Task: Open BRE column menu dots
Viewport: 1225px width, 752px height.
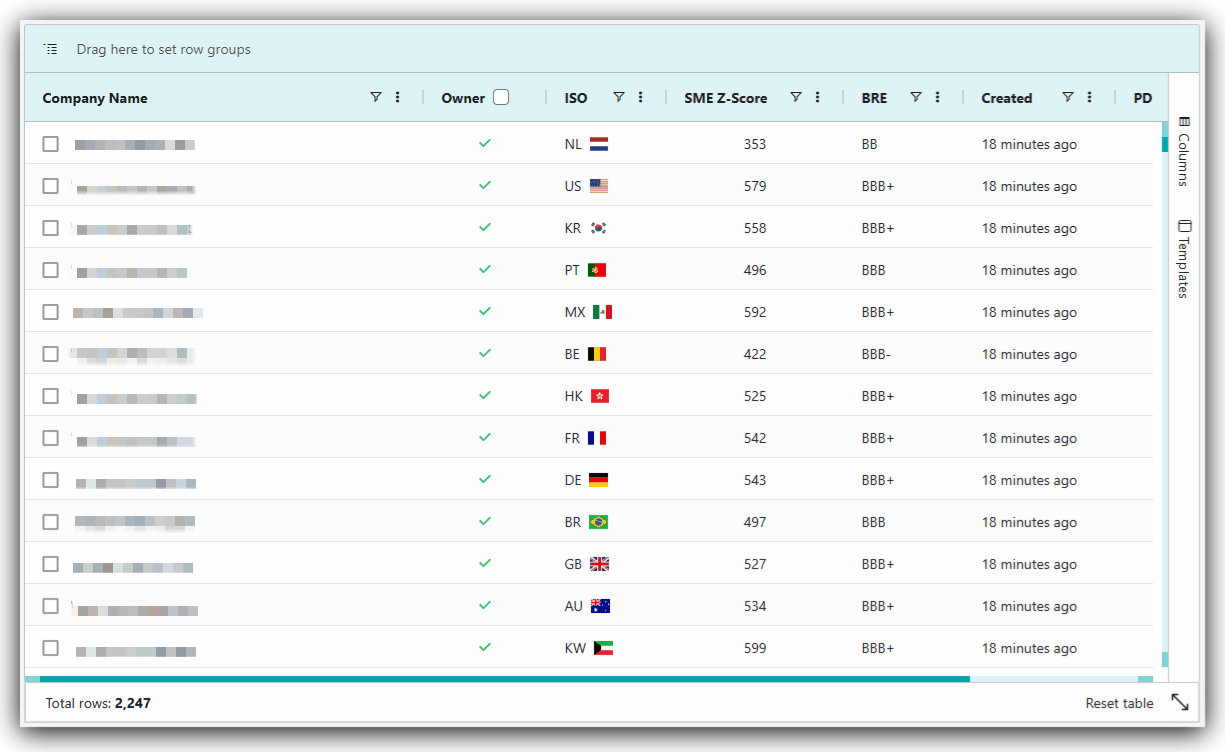Action: tap(938, 97)
